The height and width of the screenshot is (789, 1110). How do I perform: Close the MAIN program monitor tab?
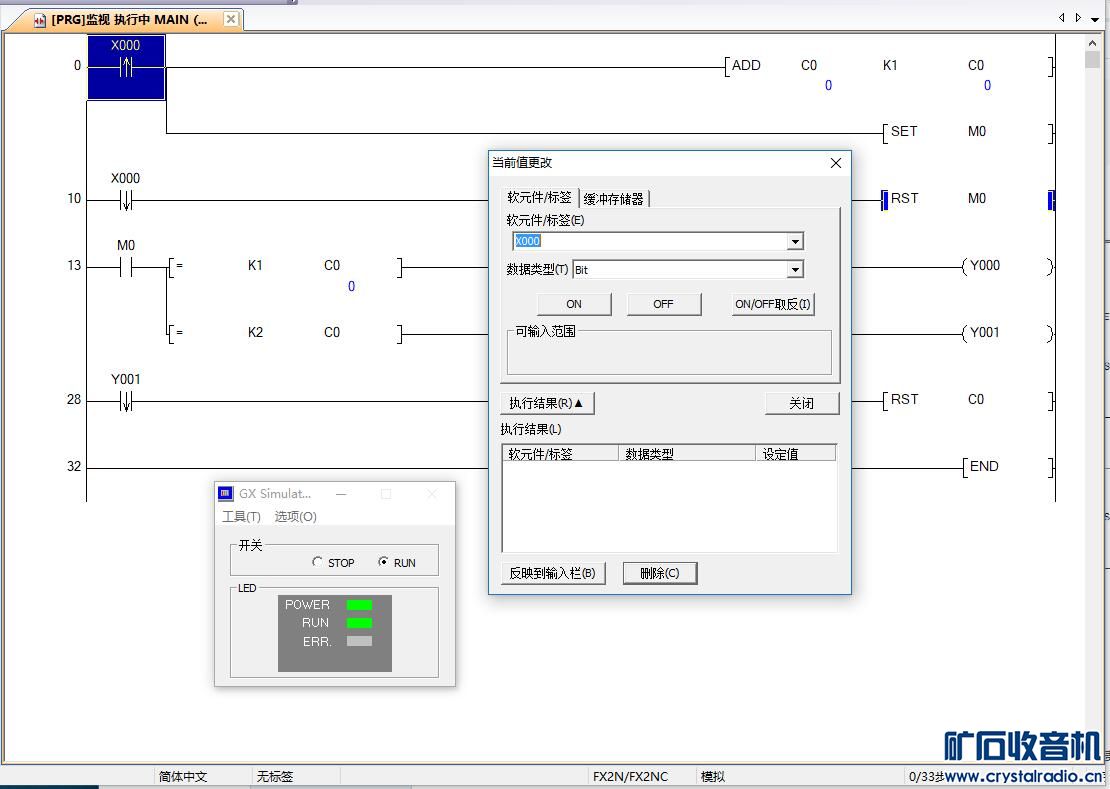coord(231,19)
